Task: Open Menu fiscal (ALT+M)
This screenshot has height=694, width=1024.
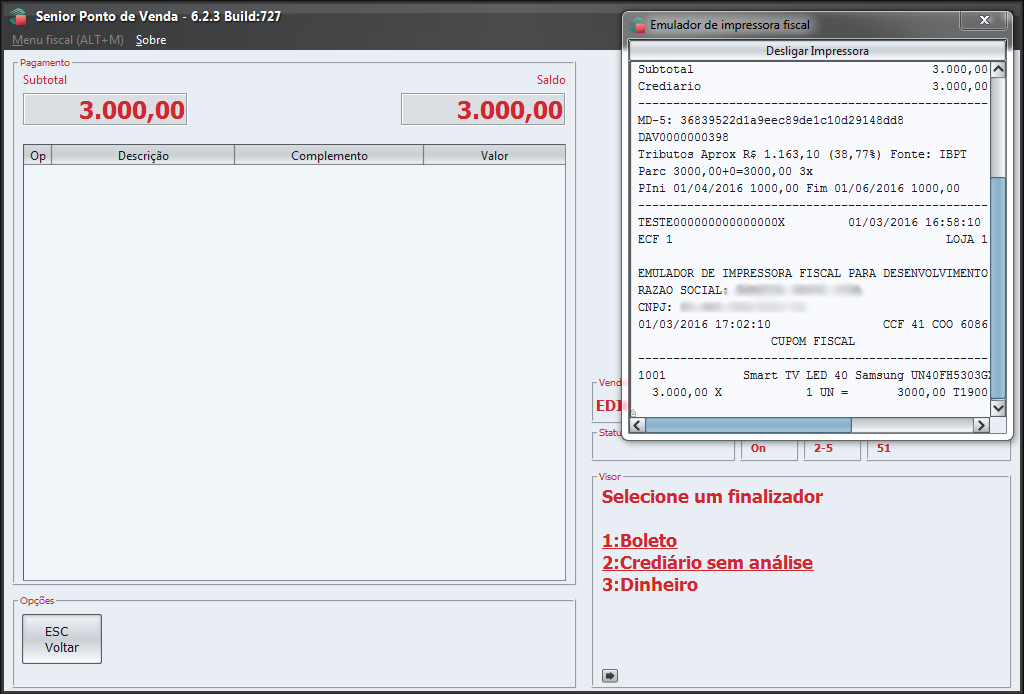Action: click(x=68, y=40)
